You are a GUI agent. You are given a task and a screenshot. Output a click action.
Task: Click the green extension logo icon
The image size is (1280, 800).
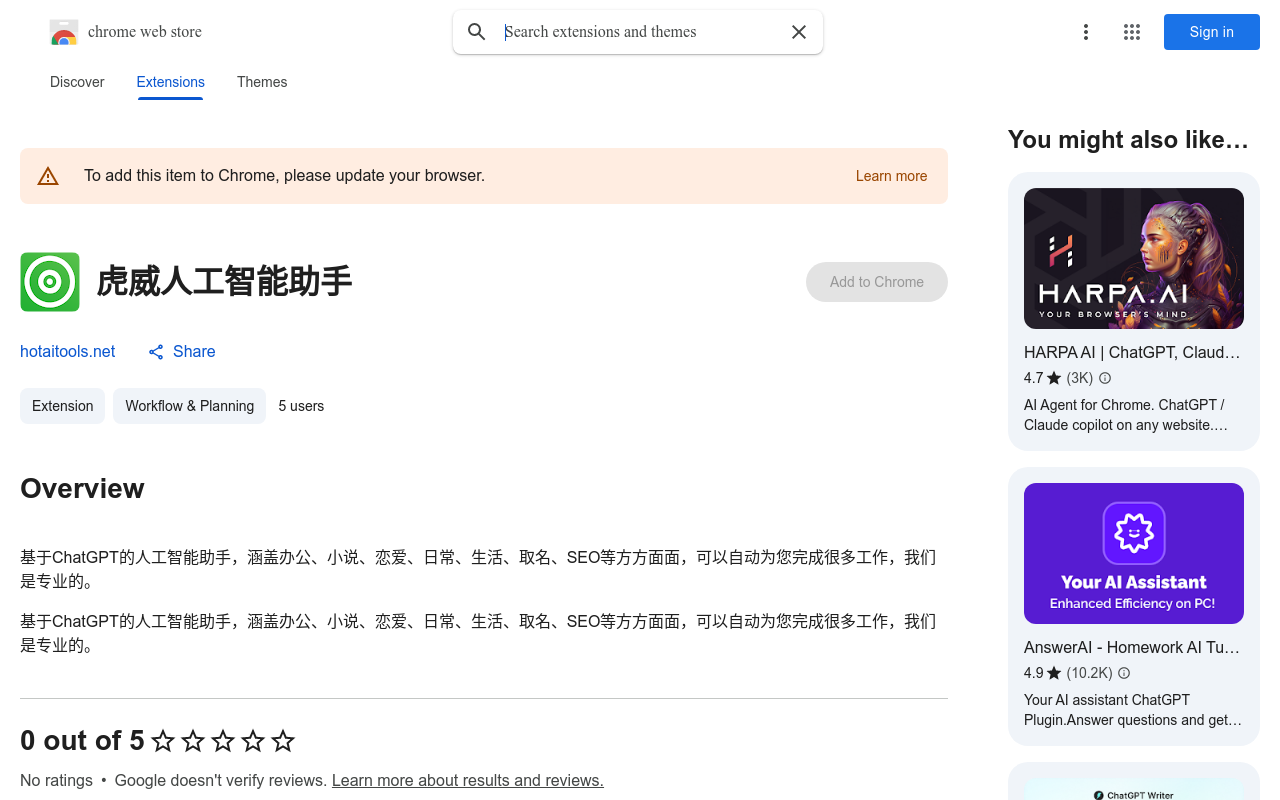tap(50, 282)
